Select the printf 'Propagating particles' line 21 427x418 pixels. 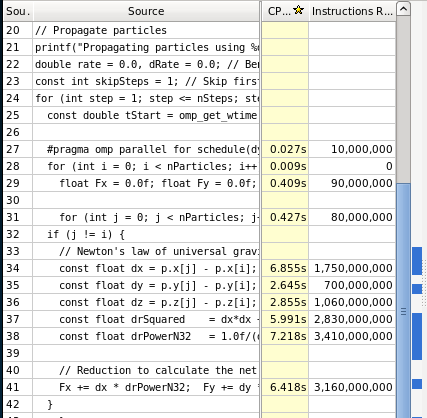(146, 47)
